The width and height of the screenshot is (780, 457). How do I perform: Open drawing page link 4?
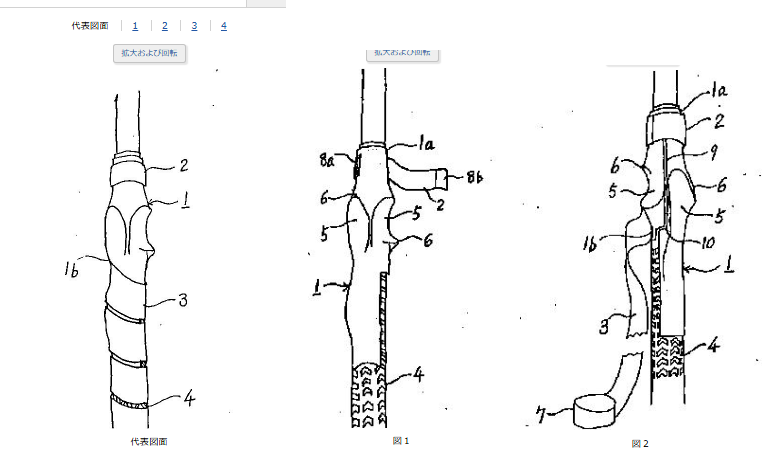(x=224, y=26)
